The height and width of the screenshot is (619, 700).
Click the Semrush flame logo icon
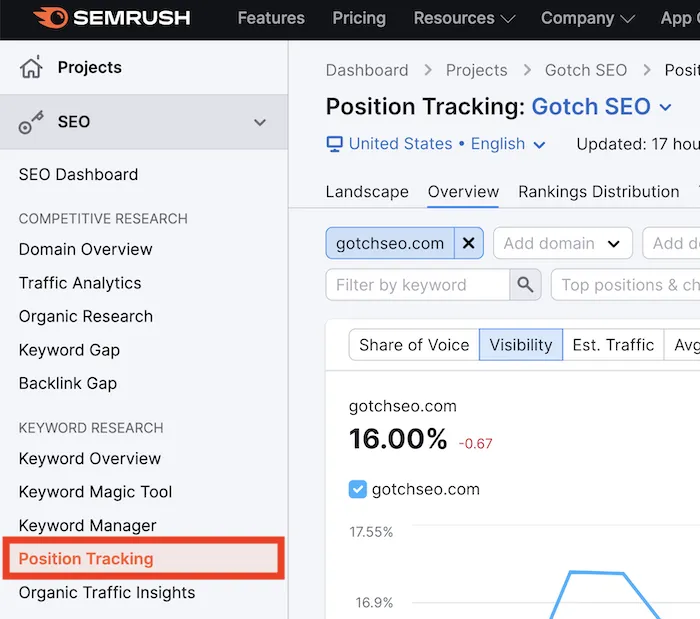point(50,18)
